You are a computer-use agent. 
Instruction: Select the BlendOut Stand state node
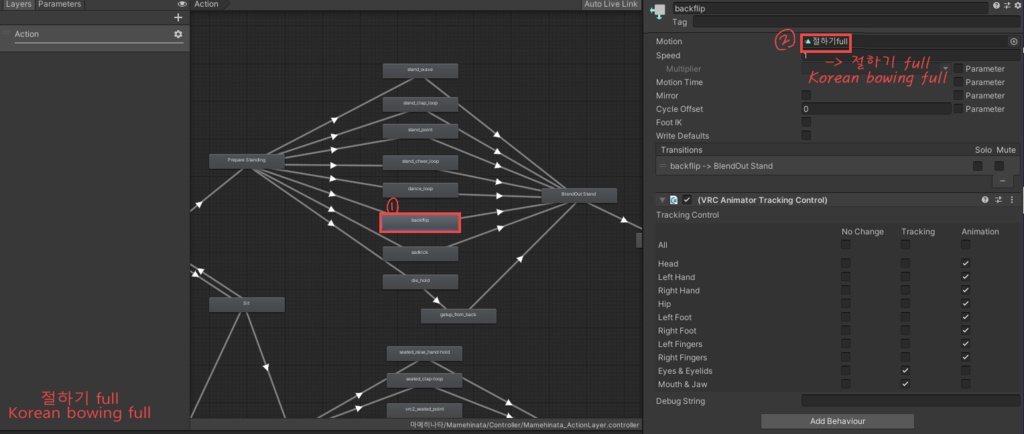(x=579, y=195)
